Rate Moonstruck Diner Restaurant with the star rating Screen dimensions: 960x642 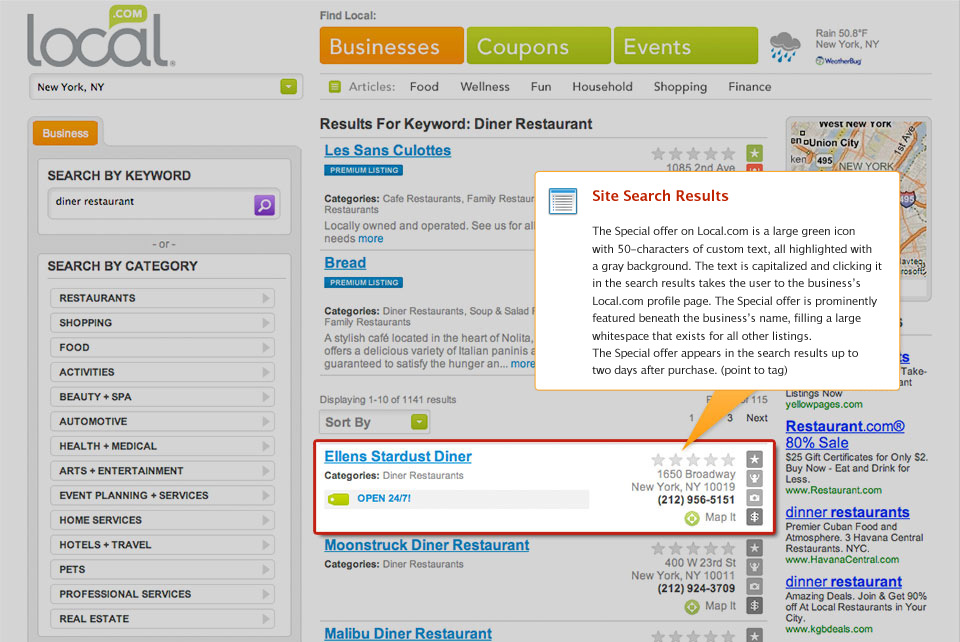693,548
